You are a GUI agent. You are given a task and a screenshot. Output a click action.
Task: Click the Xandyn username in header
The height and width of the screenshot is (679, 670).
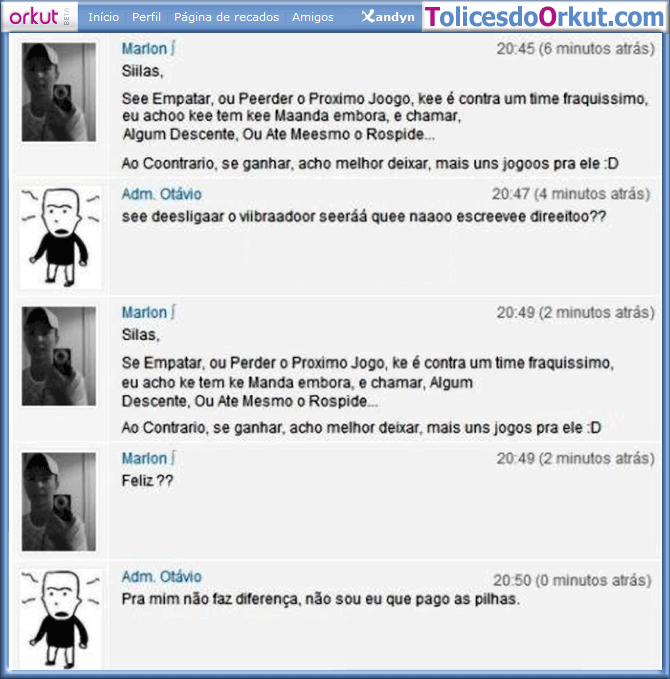pos(388,17)
